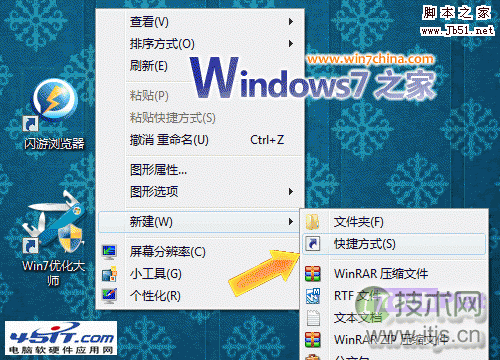Click the 个性化 personalization icon

coord(109,295)
